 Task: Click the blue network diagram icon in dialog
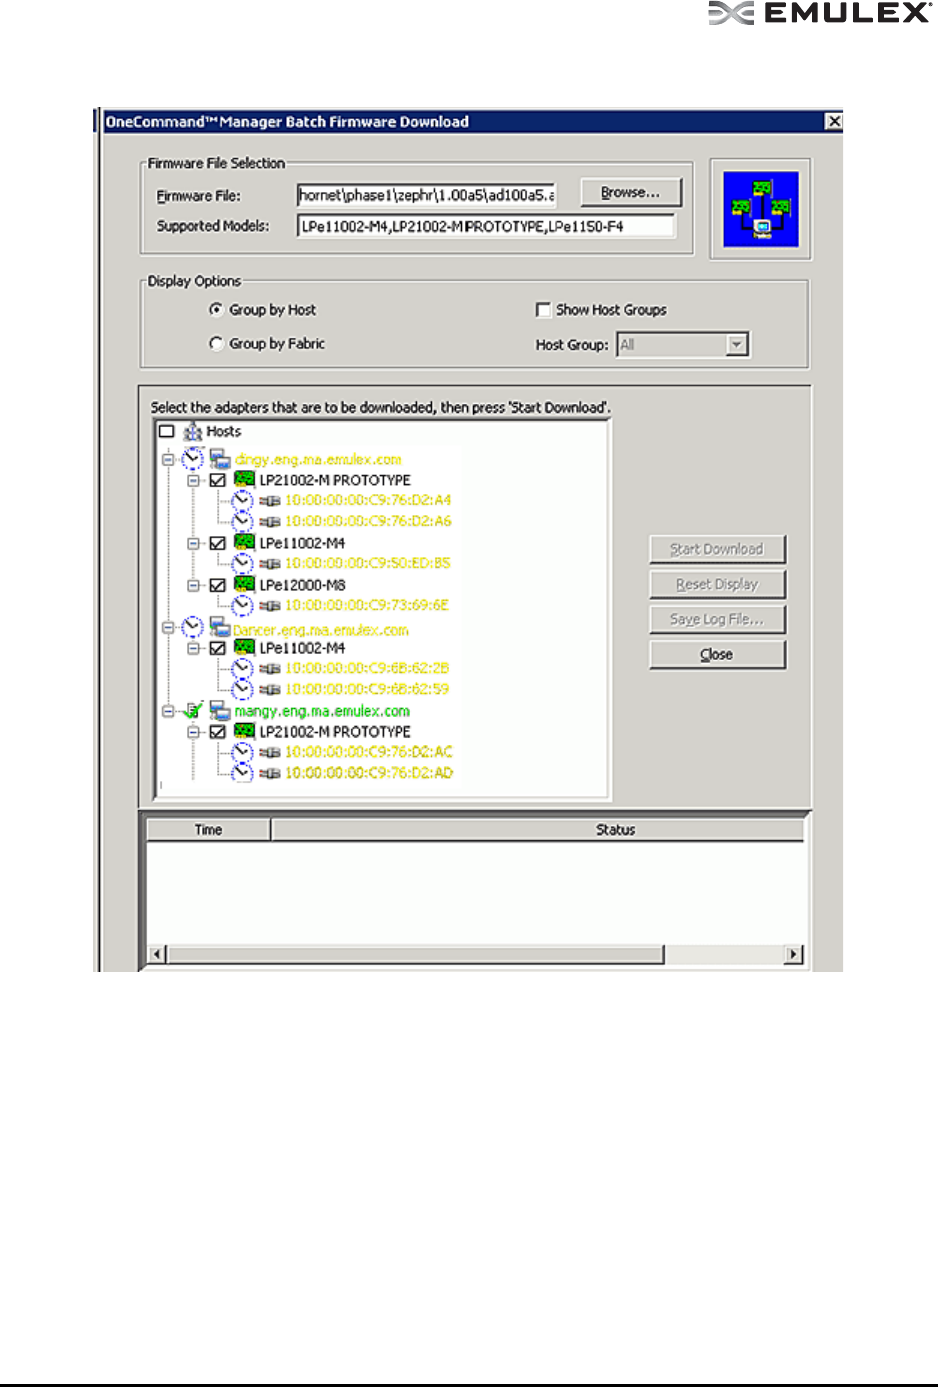761,209
